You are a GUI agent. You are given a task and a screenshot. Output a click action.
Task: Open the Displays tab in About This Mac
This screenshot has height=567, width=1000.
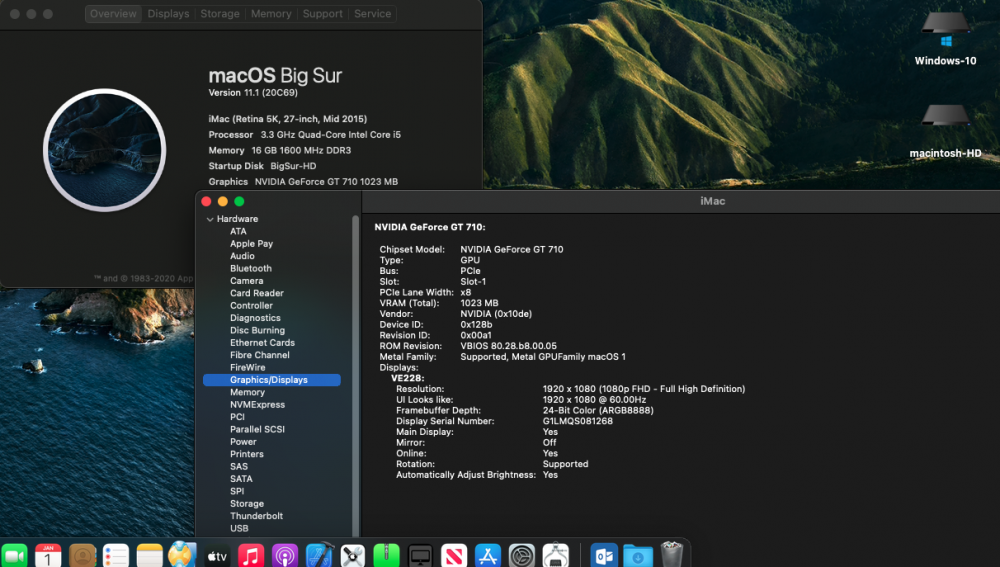(x=168, y=13)
